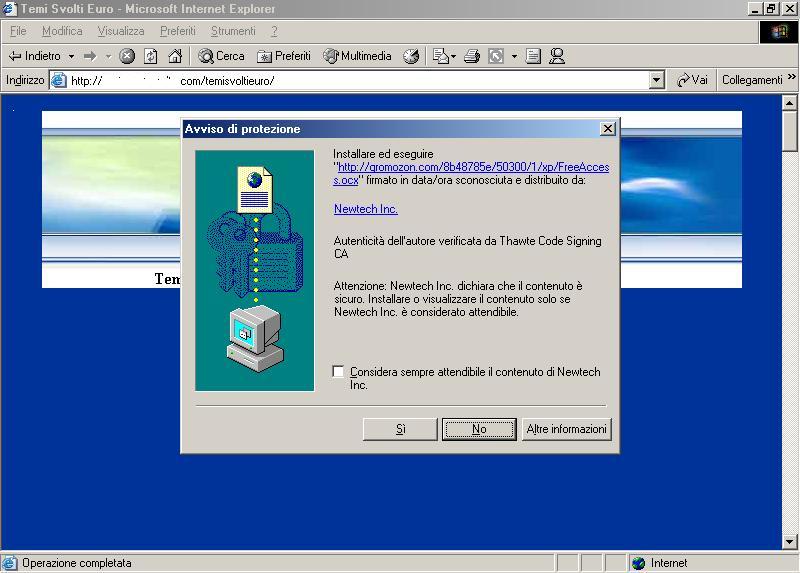This screenshot has width=800, height=573.
Task: Click the forward arrow toolbar icon
Action: [90, 56]
